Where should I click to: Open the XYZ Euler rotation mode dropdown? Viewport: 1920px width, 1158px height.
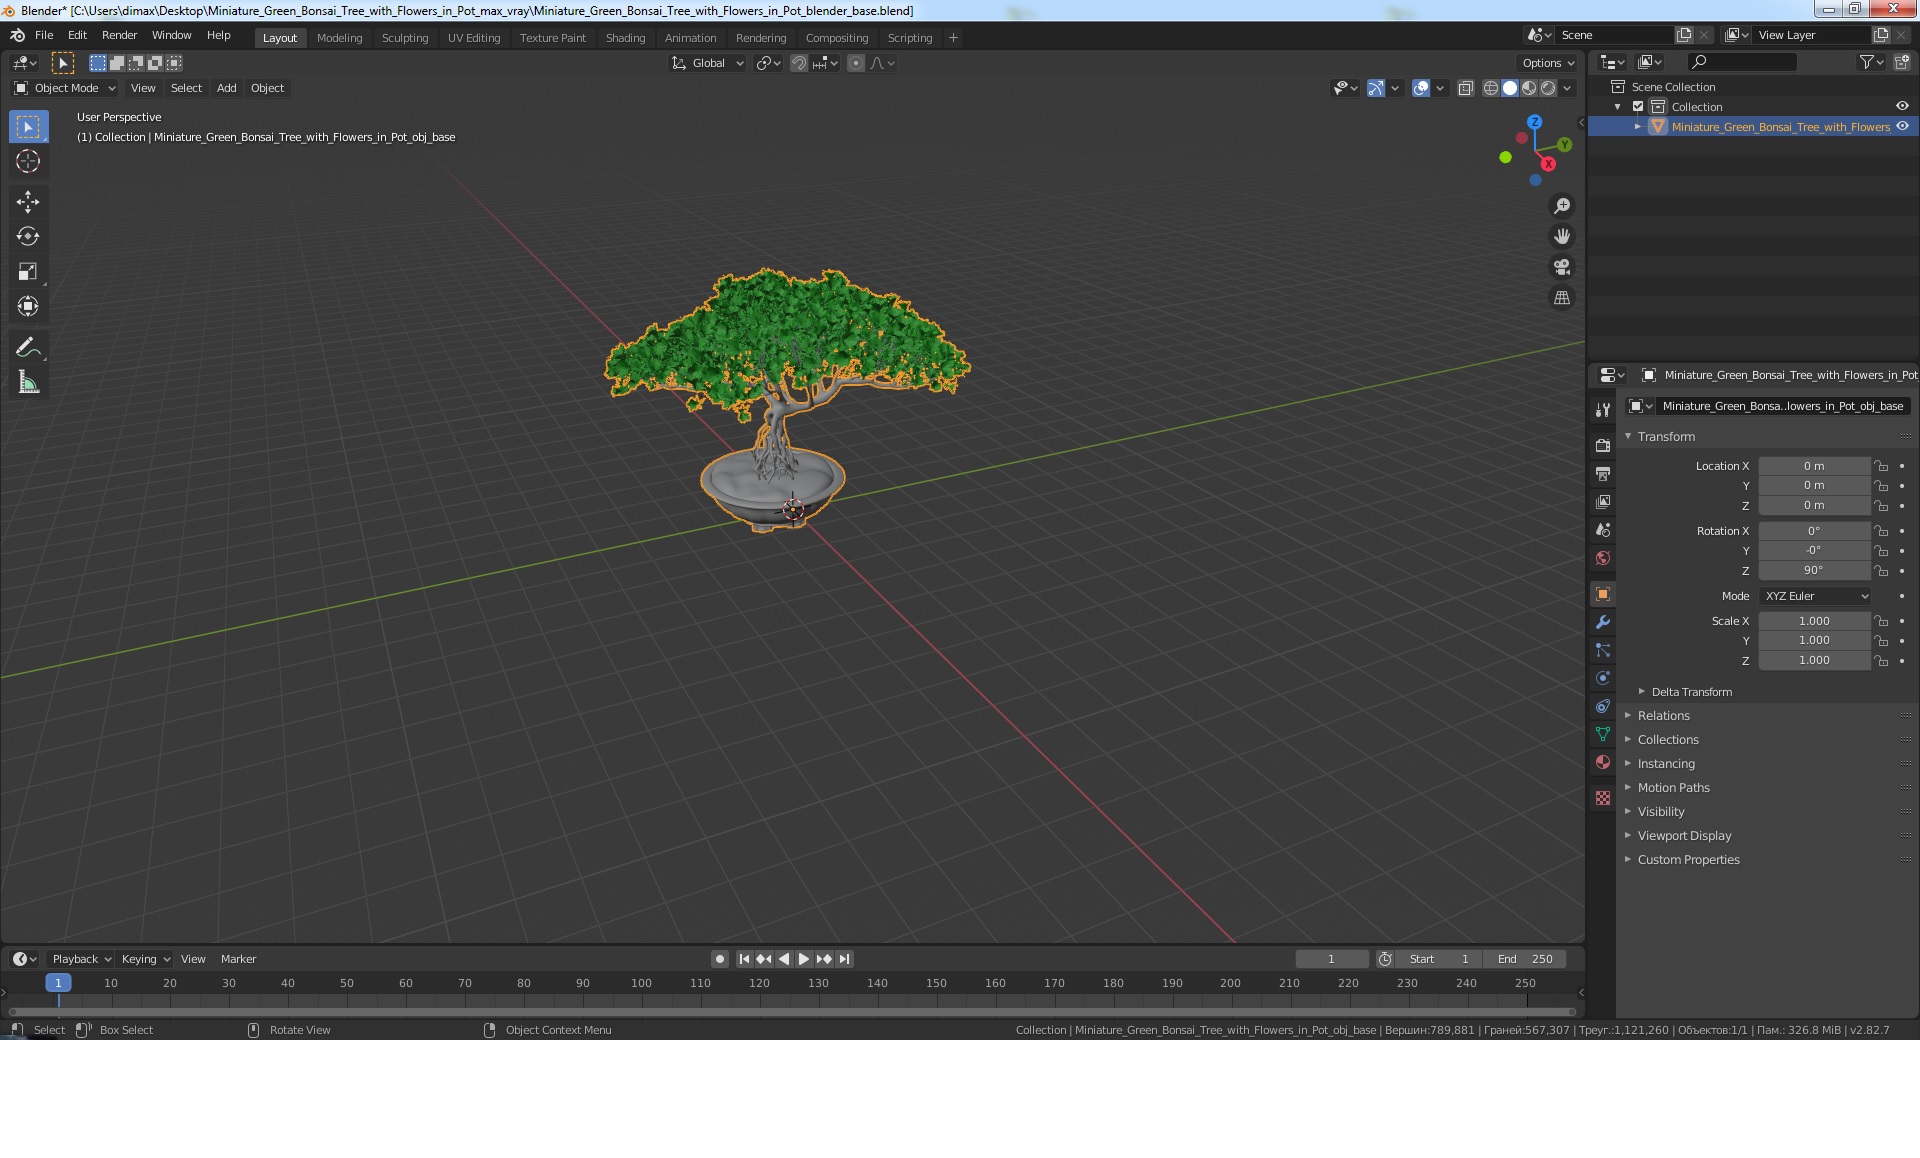pos(1815,596)
